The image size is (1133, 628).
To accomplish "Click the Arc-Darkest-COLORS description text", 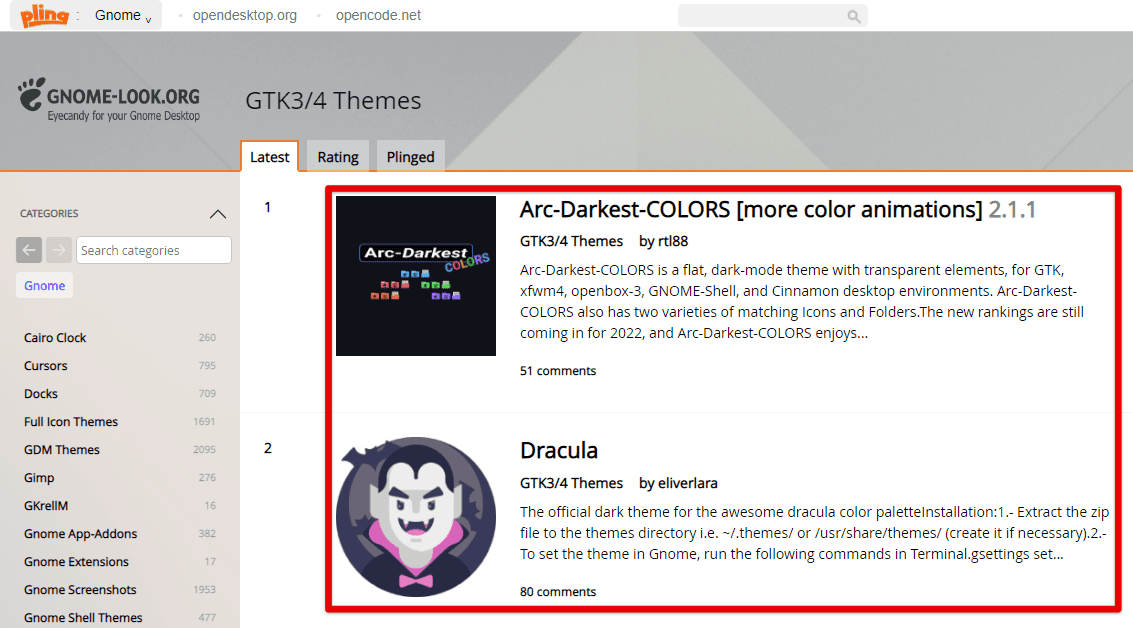I will click(x=802, y=301).
